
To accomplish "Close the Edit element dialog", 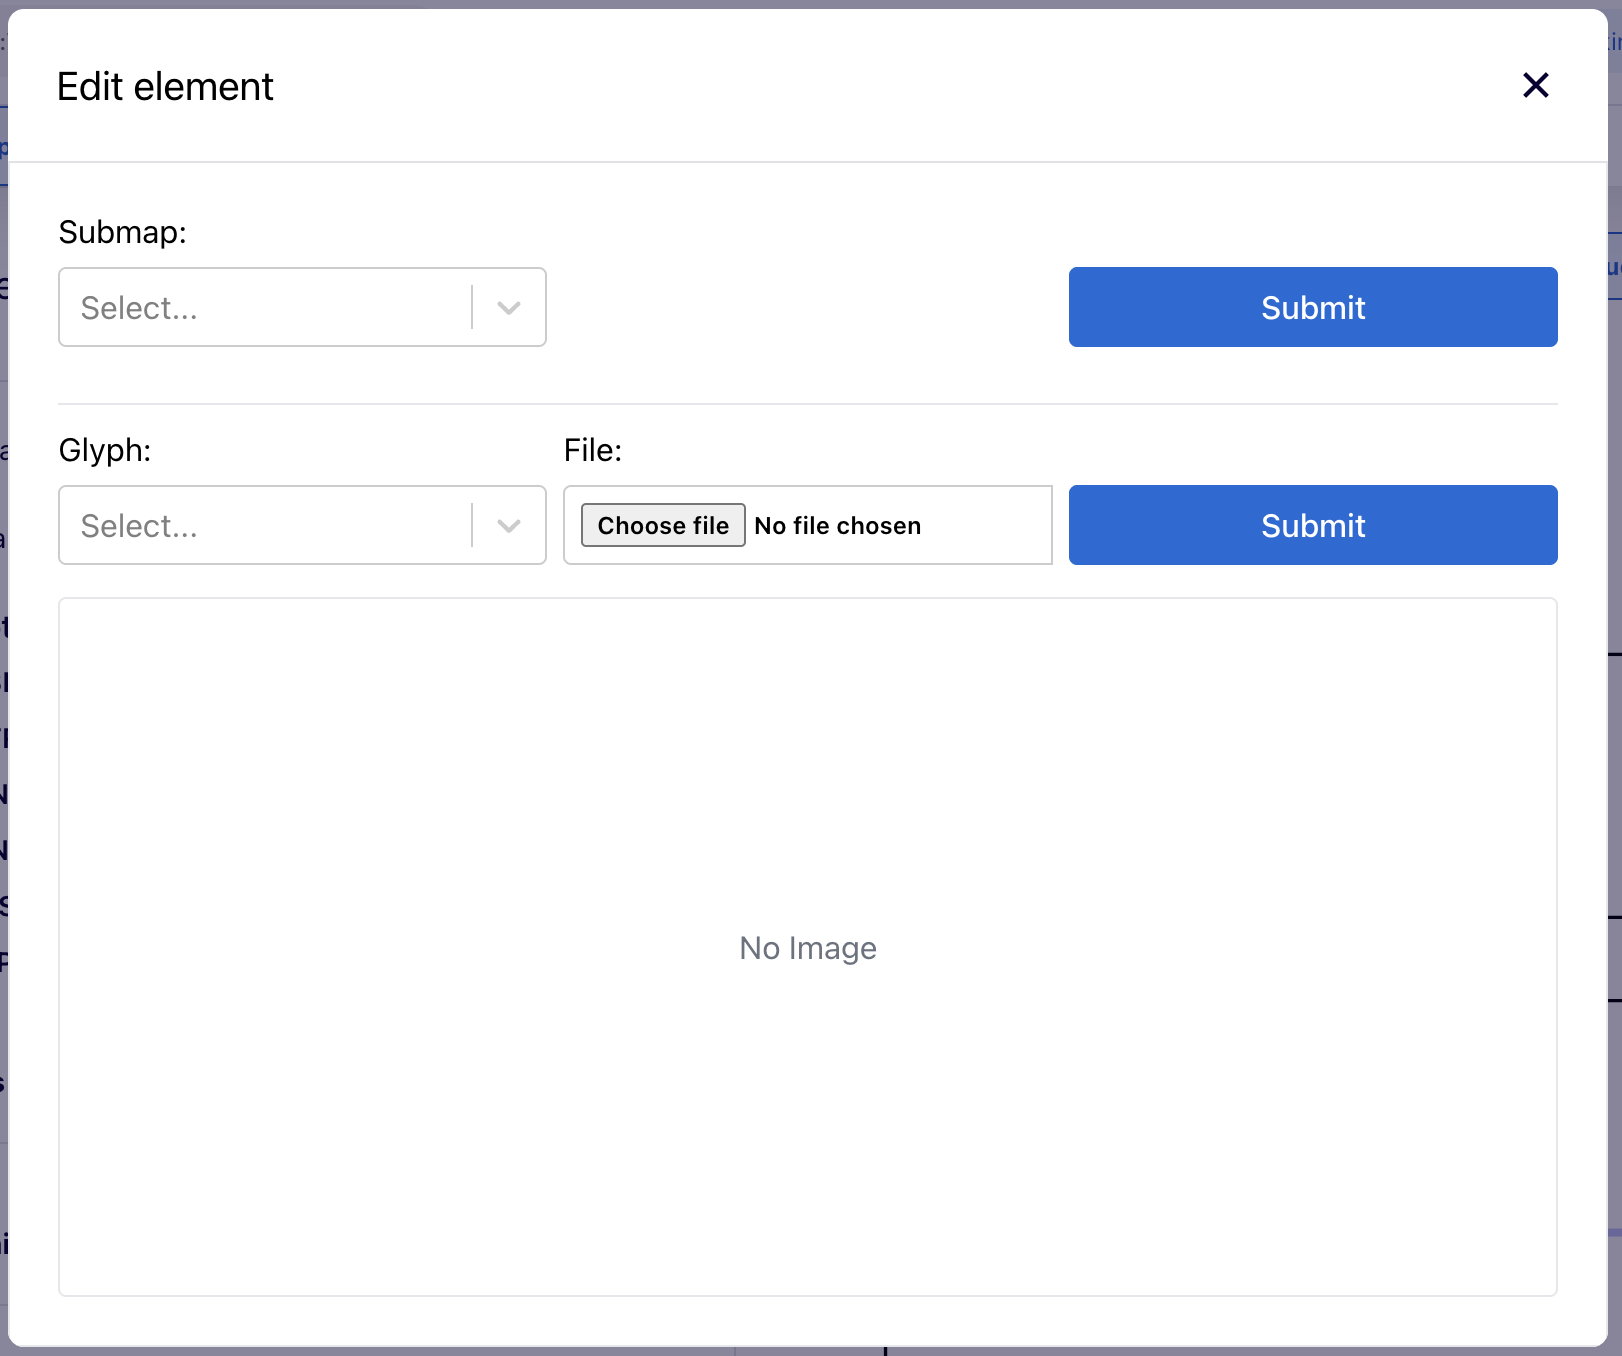I will [1535, 86].
